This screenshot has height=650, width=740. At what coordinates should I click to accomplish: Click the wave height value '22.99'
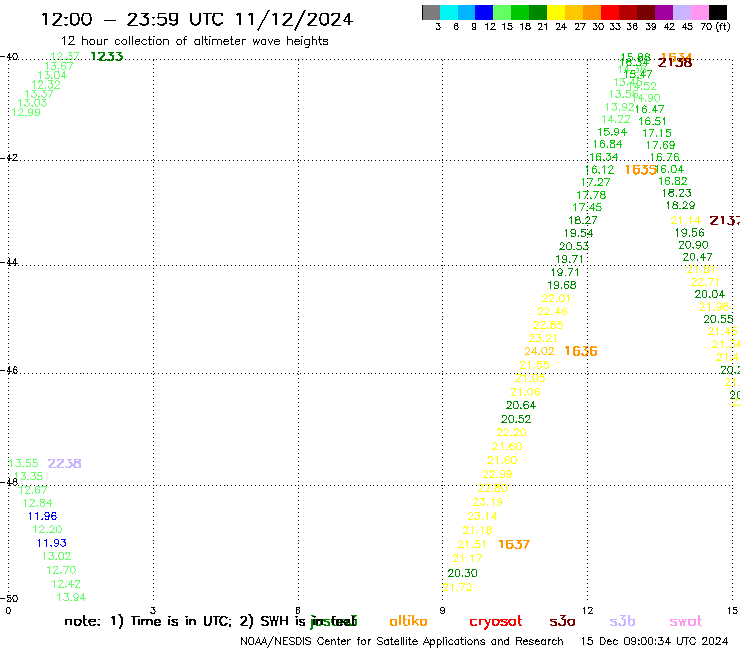coord(497,474)
